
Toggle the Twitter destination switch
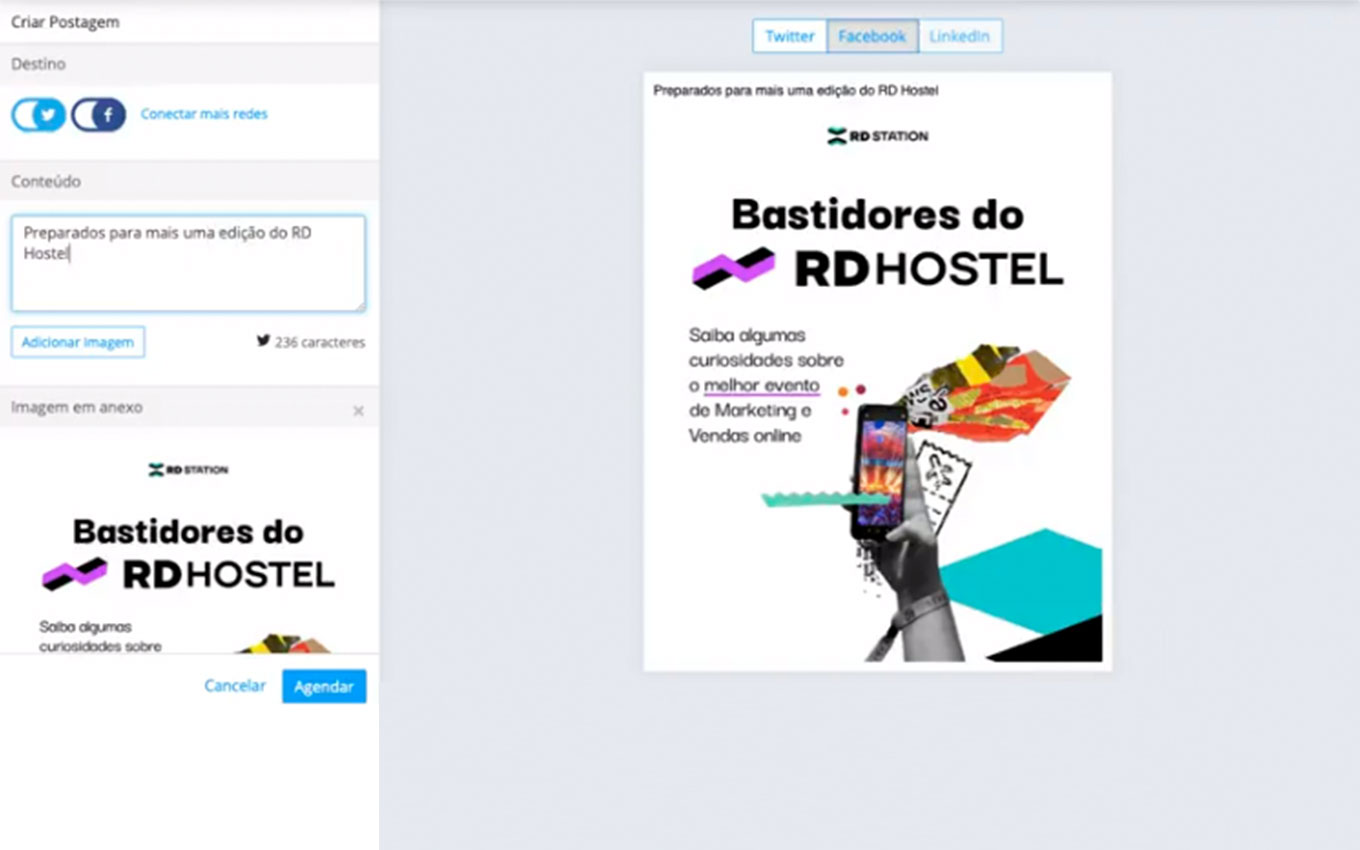(38, 115)
